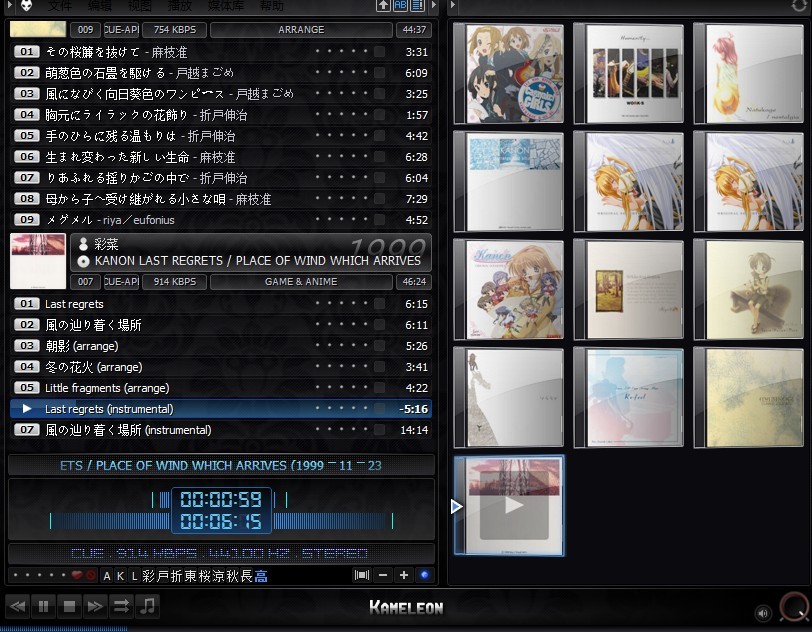Select the now-playing album tile in grid
Viewport: 812px width, 632px height.
tap(509, 506)
